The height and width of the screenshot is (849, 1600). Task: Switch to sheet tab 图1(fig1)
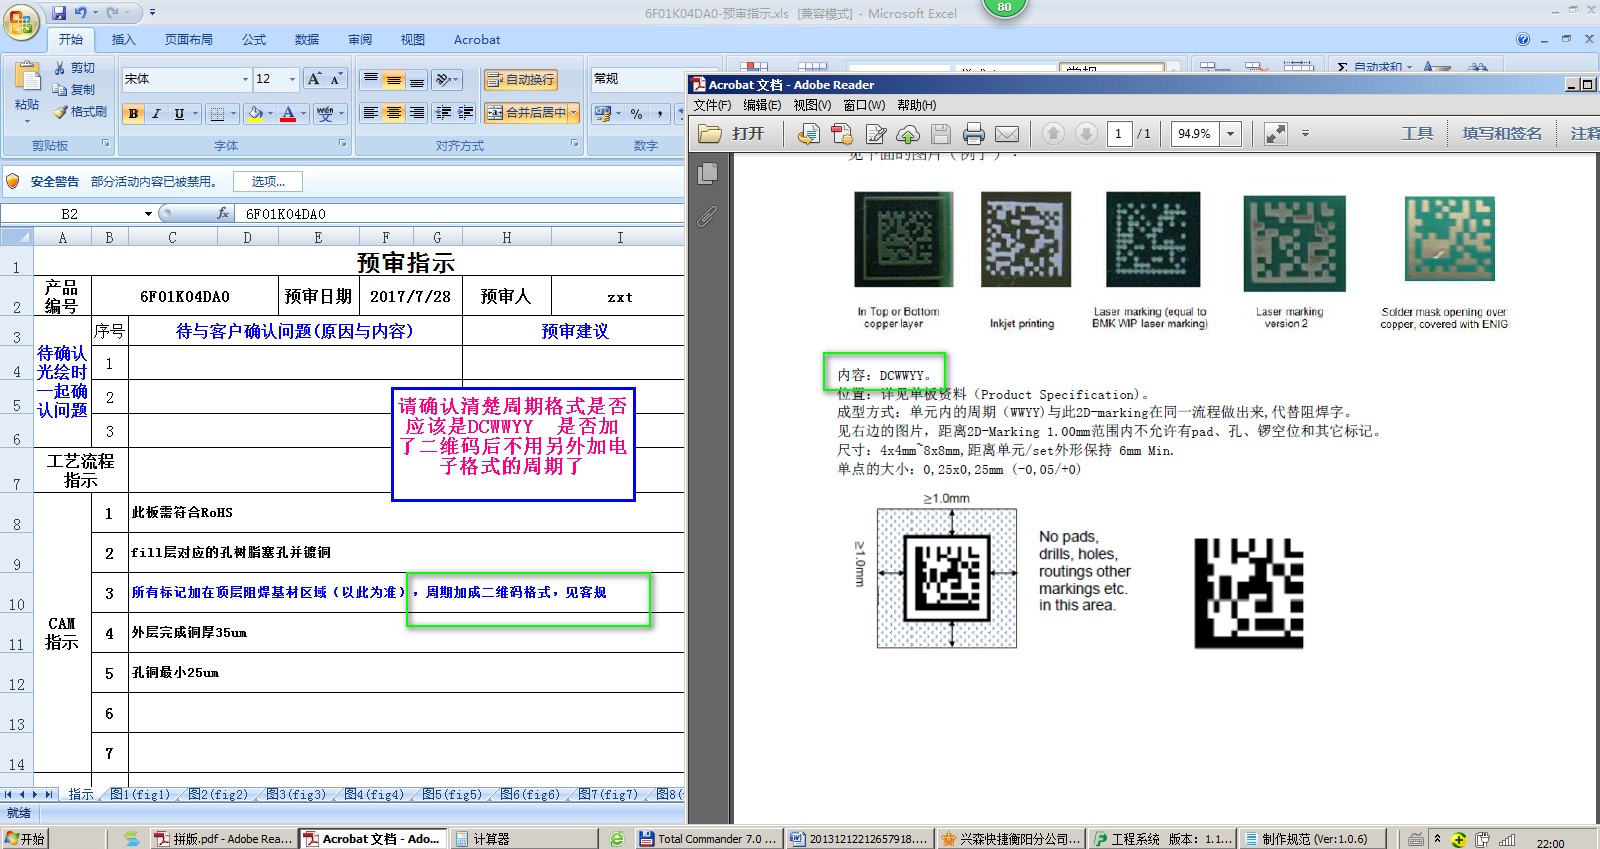coord(141,794)
